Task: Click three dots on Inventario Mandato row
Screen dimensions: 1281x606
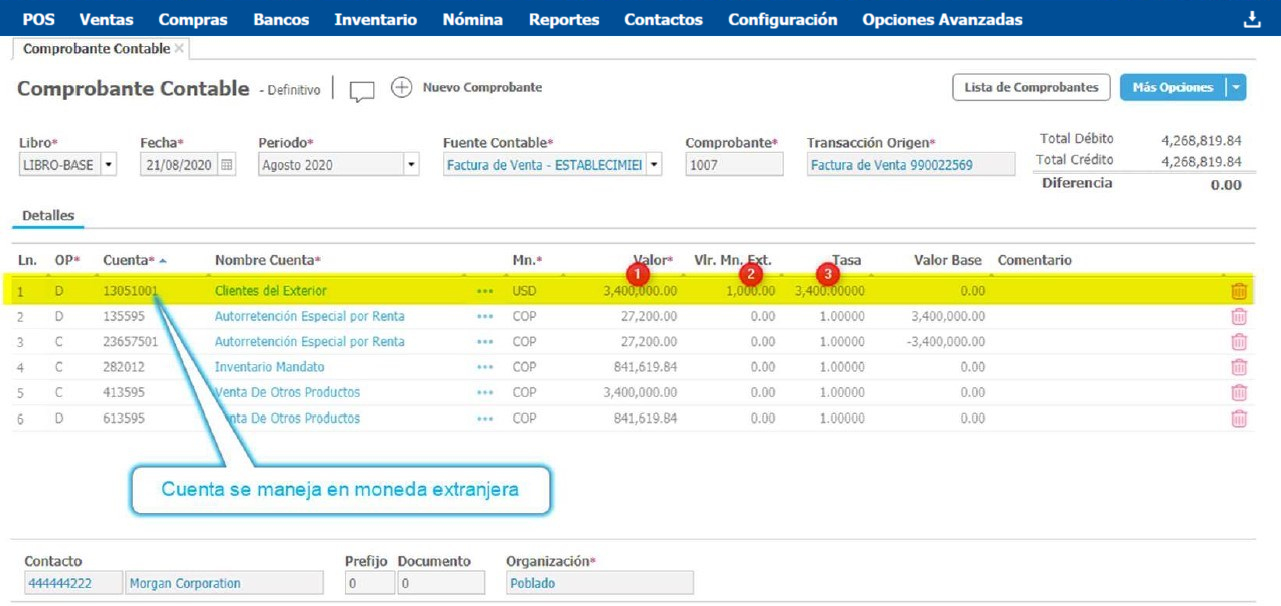Action: click(x=485, y=367)
